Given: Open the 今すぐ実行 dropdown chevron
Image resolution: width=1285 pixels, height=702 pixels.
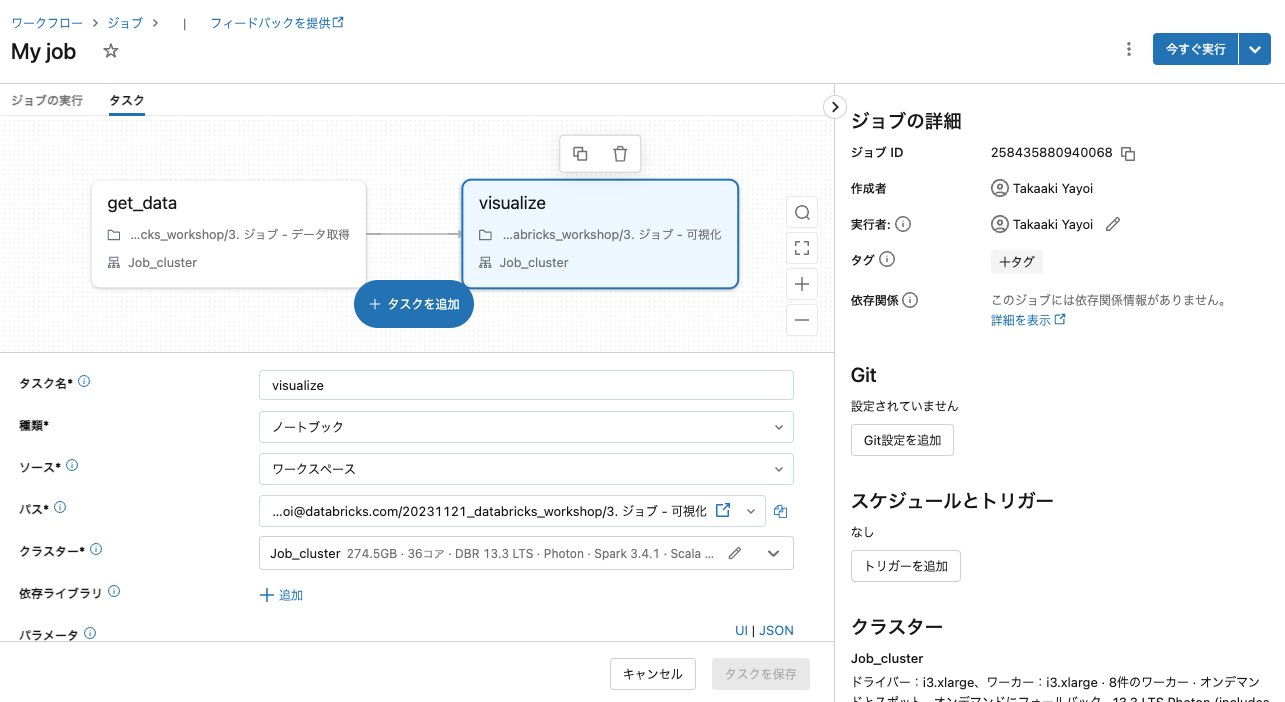Looking at the screenshot, I should 1255,48.
